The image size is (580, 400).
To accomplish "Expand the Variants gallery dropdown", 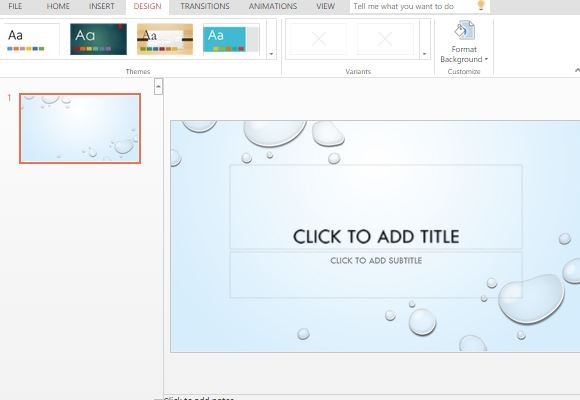I will pos(425,54).
